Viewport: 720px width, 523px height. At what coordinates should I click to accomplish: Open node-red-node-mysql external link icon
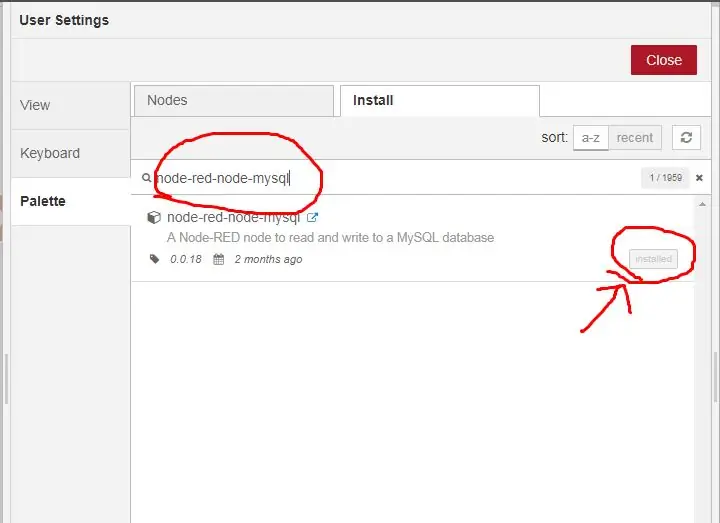point(312,217)
